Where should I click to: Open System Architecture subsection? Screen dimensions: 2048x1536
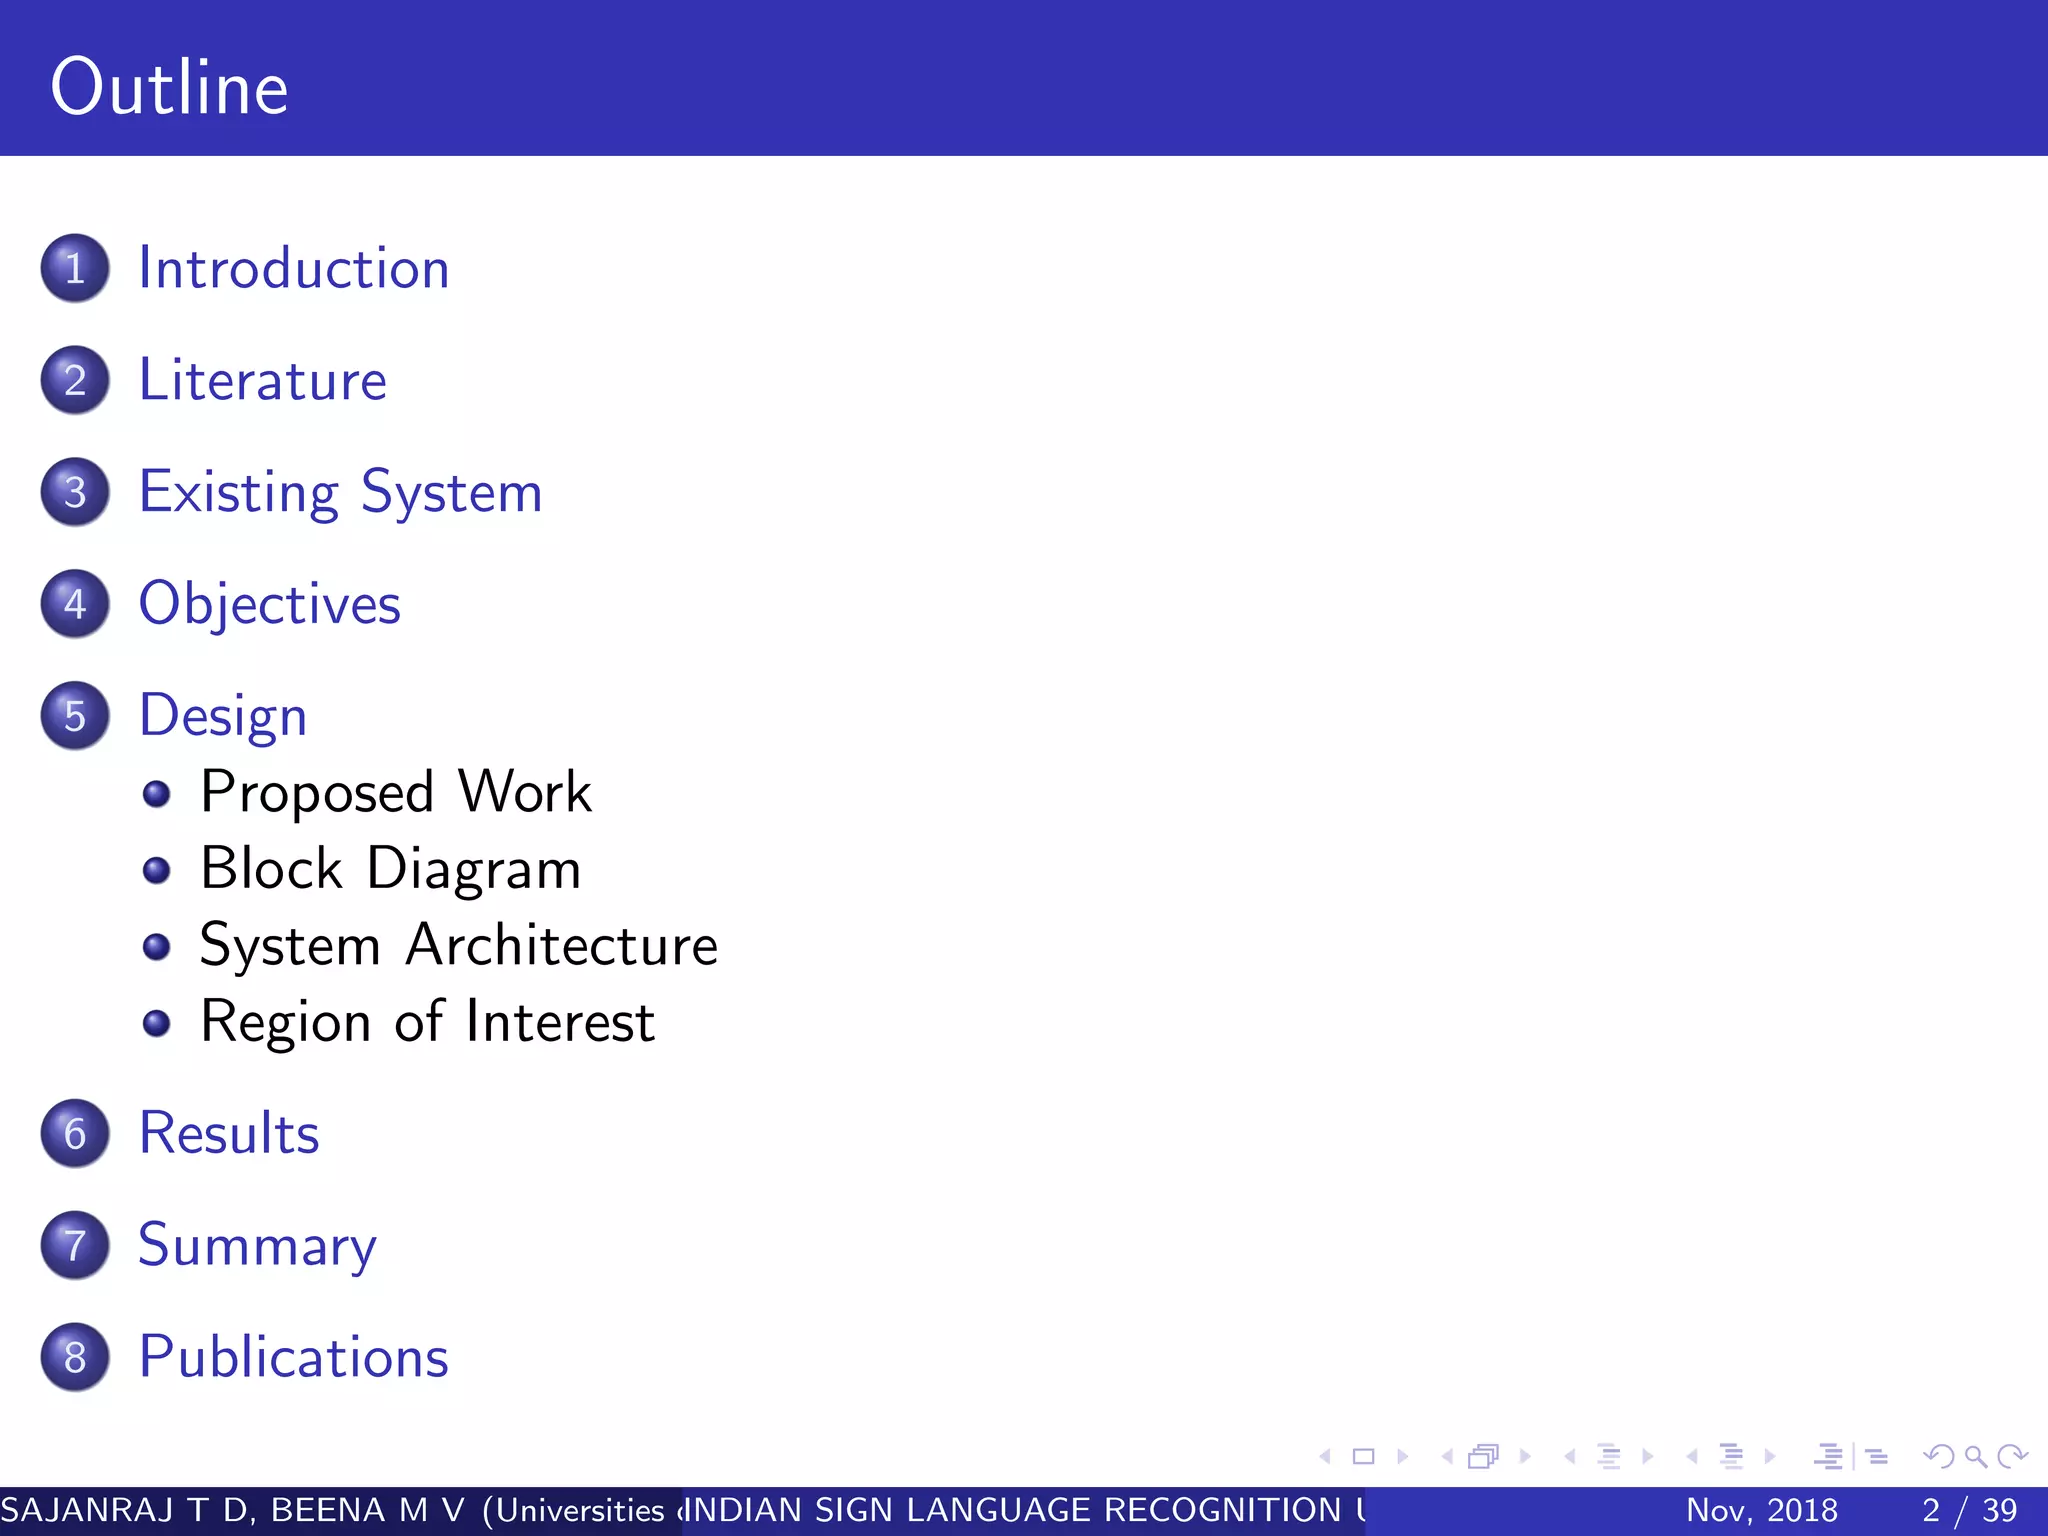click(x=458, y=945)
